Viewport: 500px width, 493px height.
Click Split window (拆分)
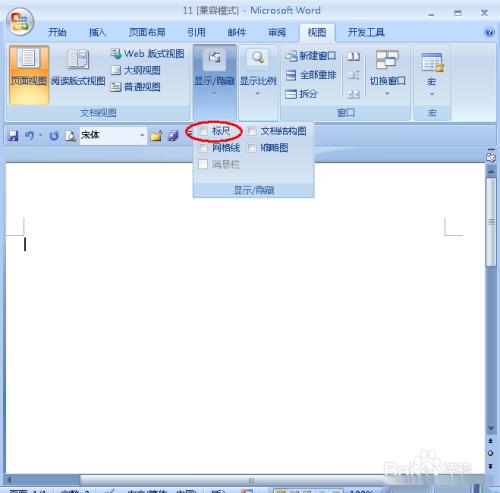point(301,94)
